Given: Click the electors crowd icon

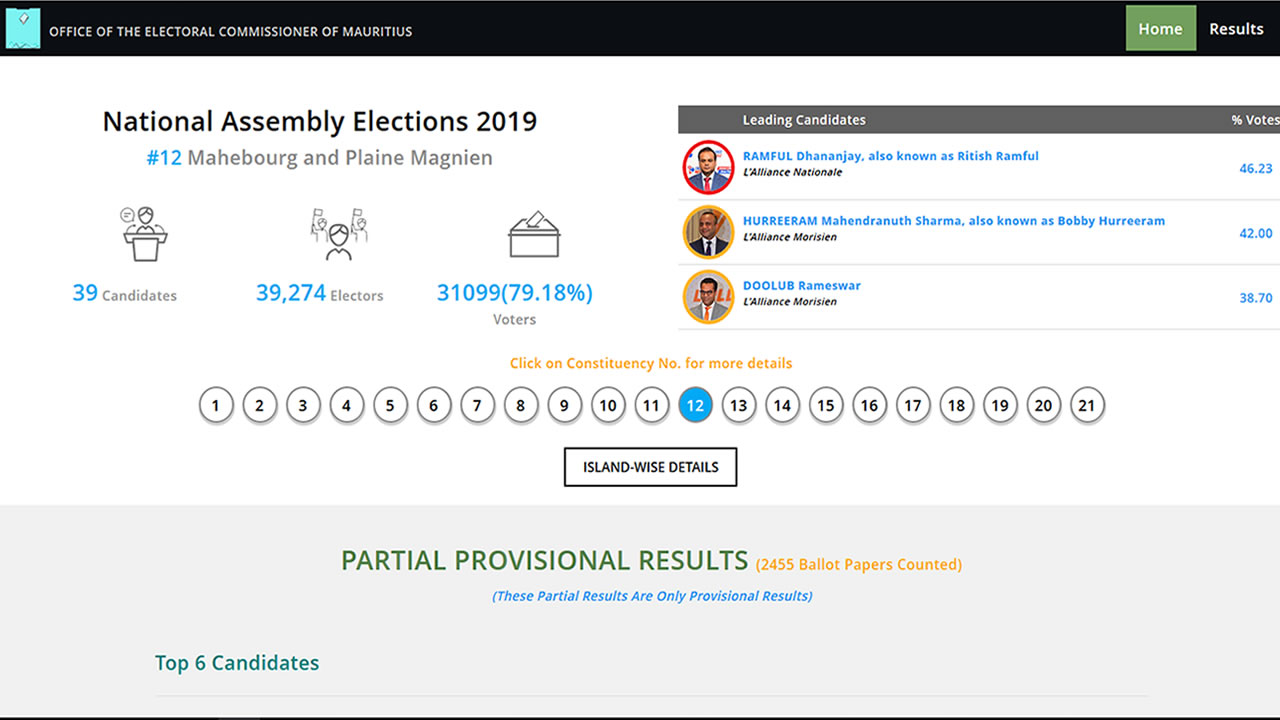Looking at the screenshot, I should coord(339,233).
